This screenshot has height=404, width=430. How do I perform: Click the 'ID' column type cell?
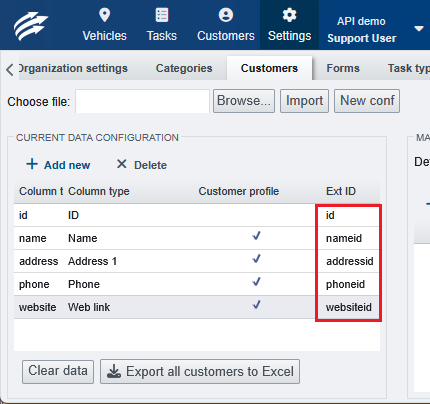pos(73,215)
